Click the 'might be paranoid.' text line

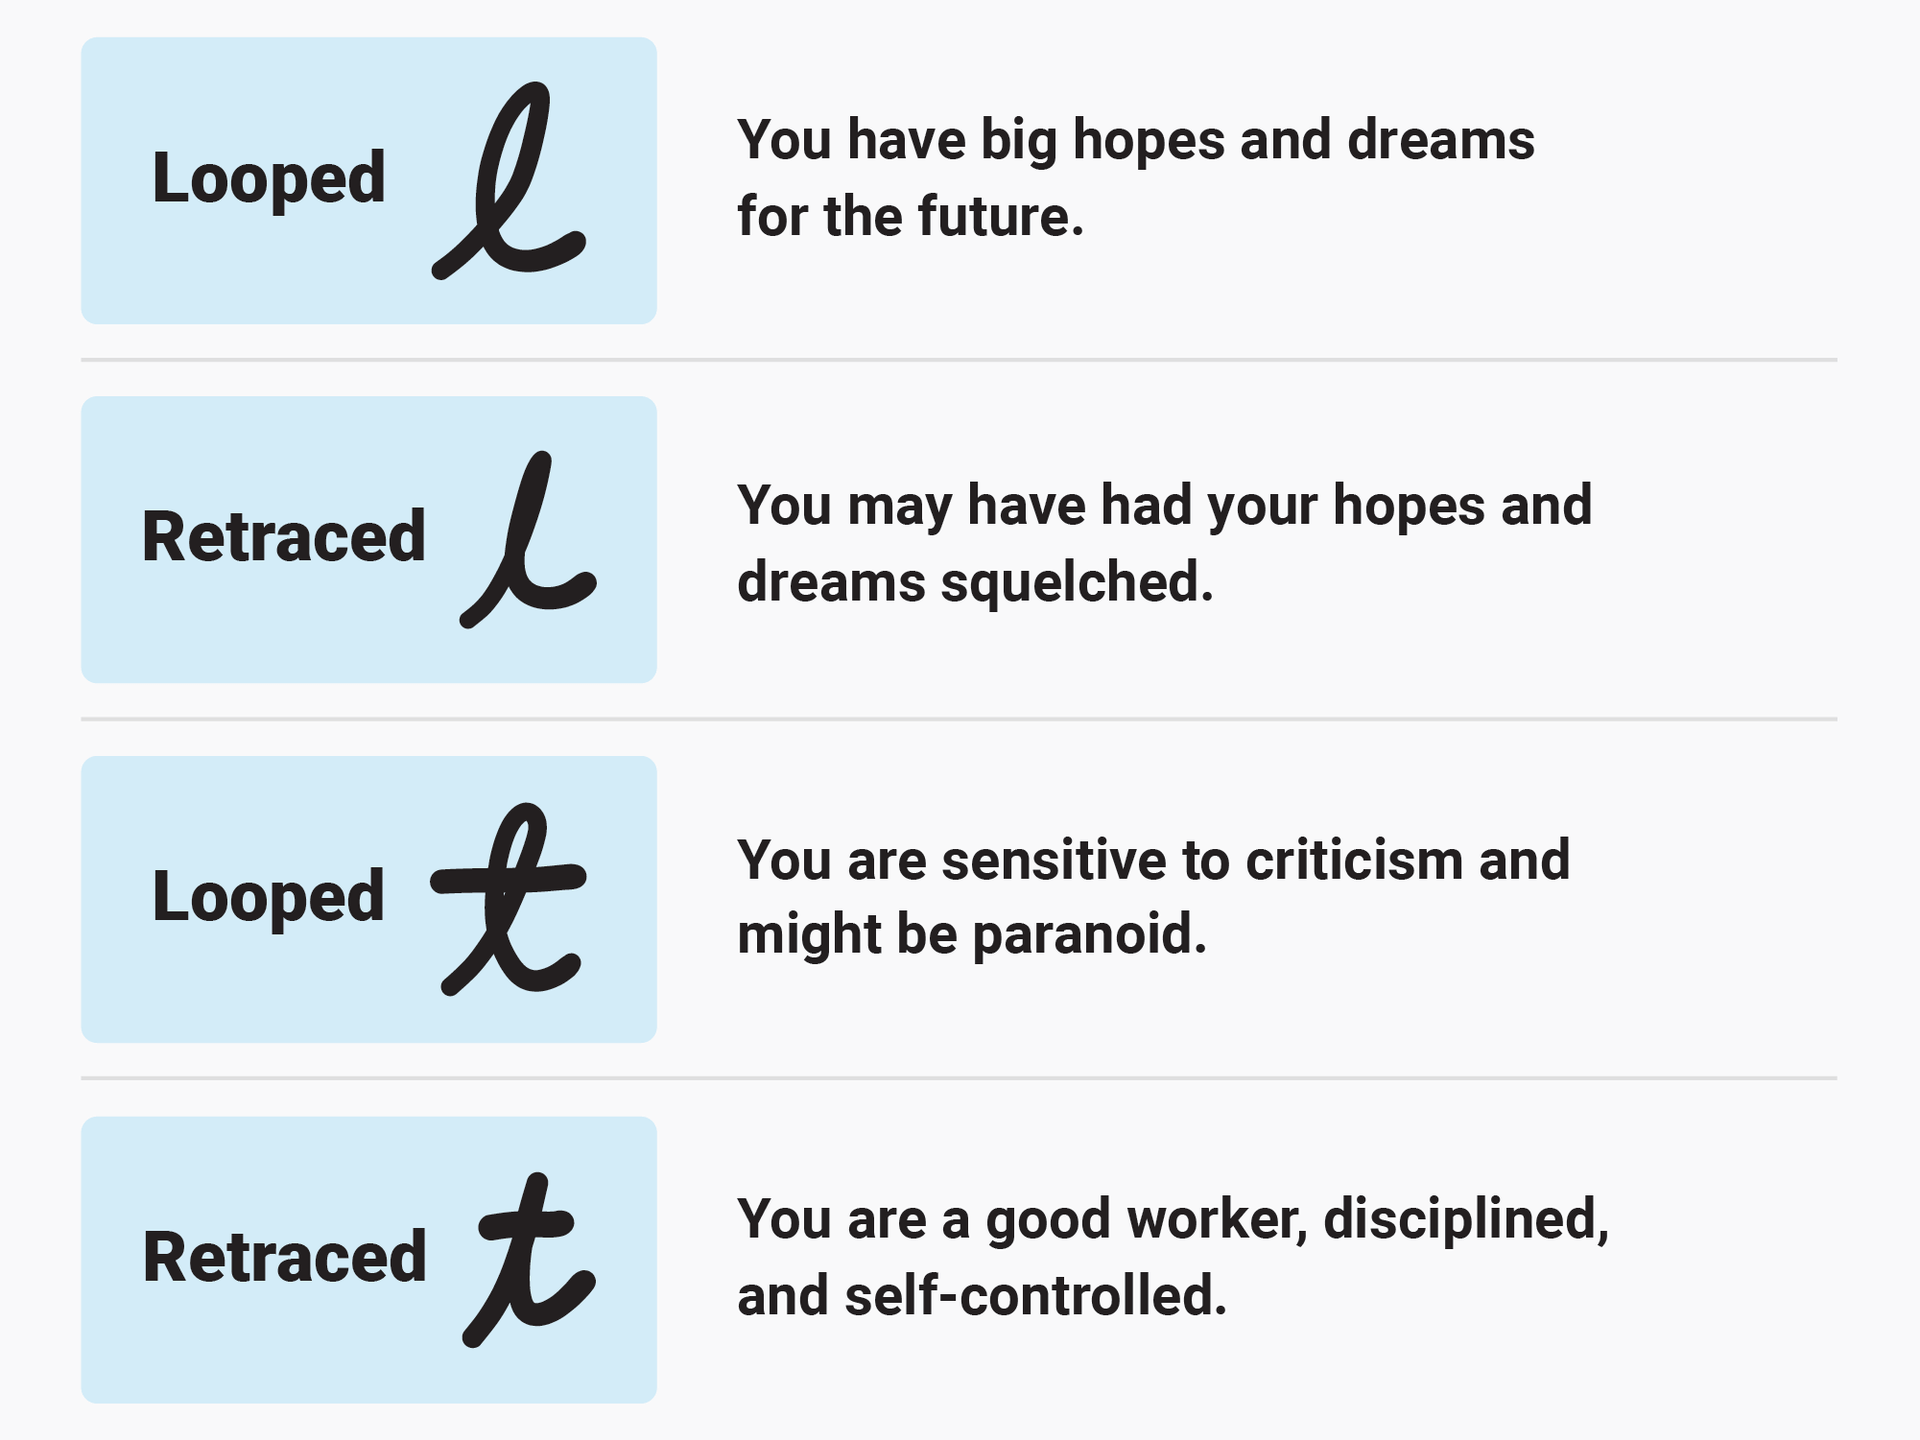(972, 935)
